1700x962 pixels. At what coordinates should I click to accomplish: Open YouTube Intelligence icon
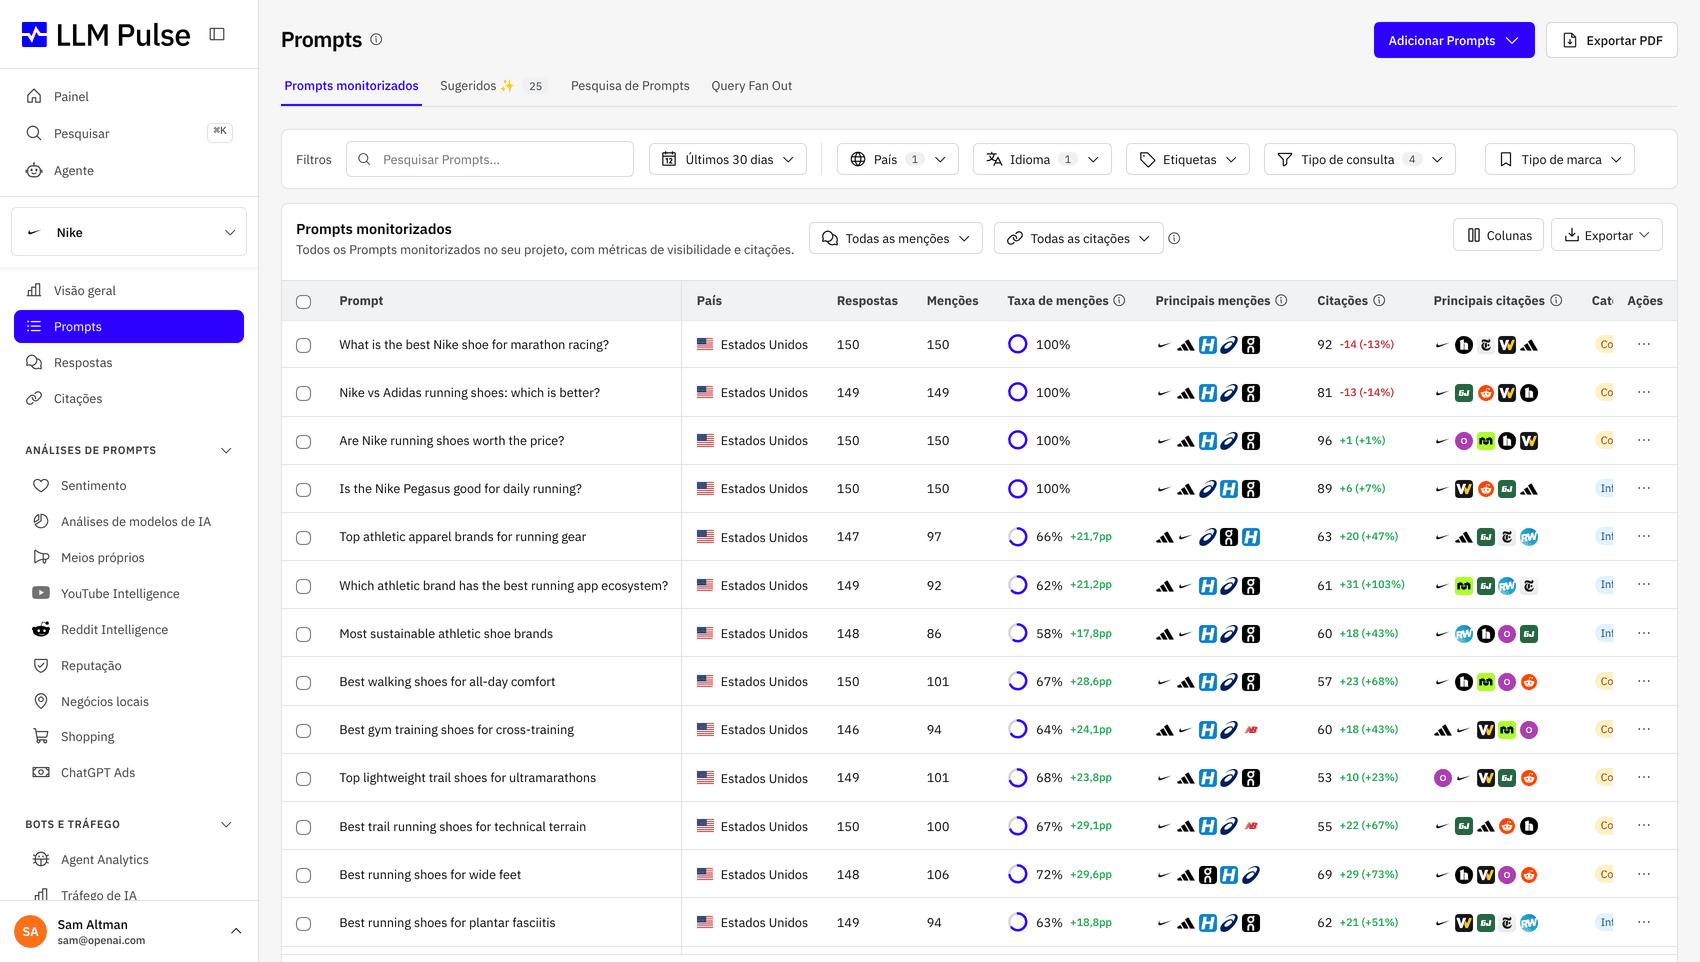click(41, 593)
